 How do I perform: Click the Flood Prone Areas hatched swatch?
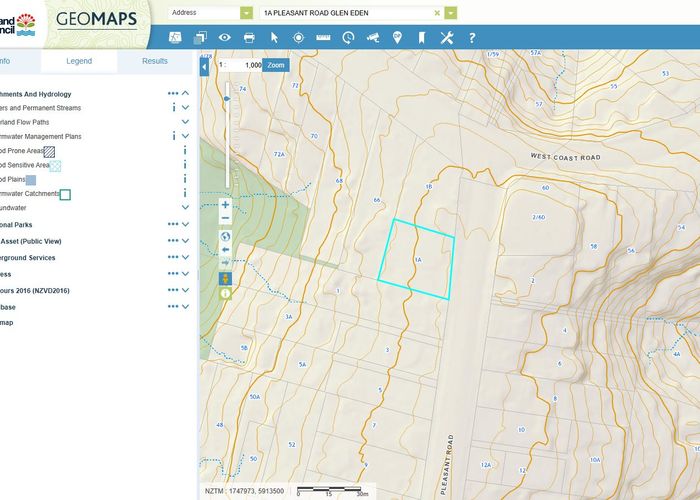pyautogui.click(x=49, y=152)
